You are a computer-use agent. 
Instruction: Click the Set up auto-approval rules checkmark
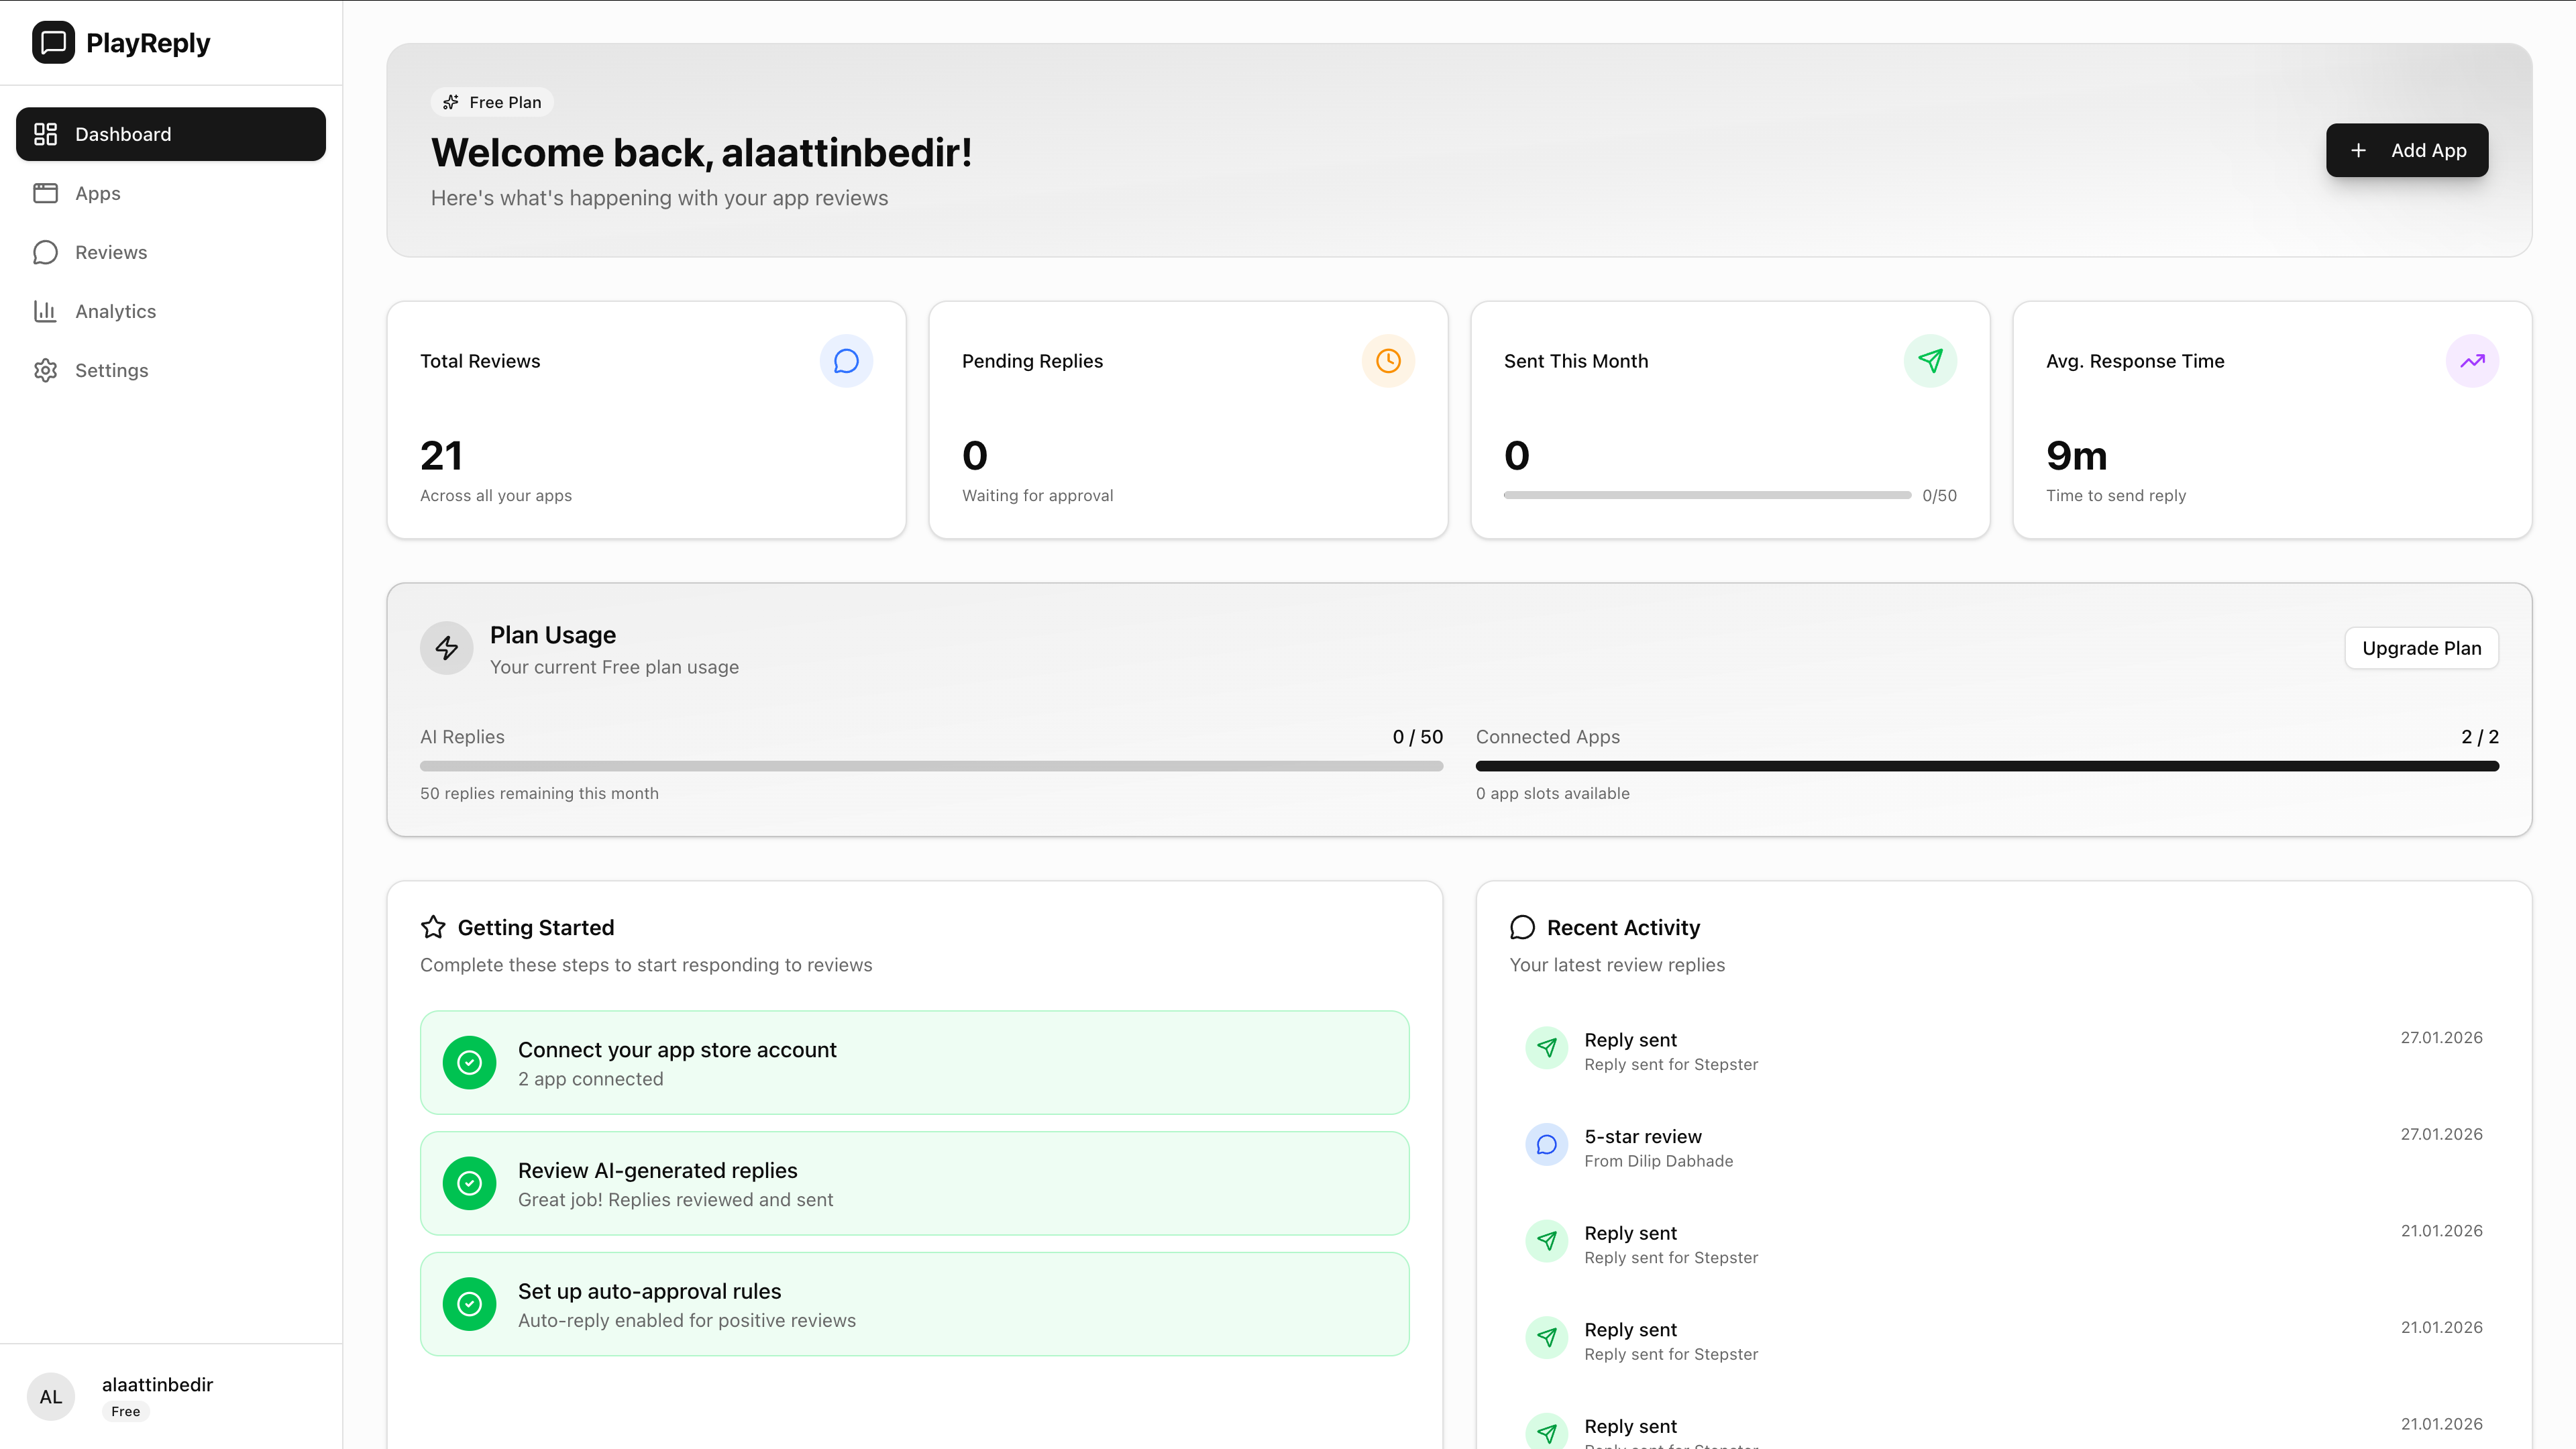(x=469, y=1304)
